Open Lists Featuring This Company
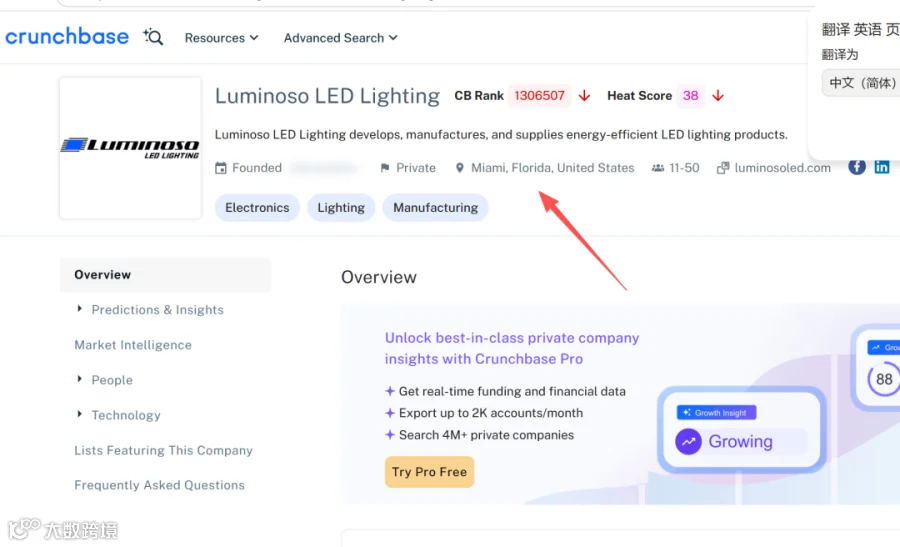The height and width of the screenshot is (547, 900). coord(163,451)
